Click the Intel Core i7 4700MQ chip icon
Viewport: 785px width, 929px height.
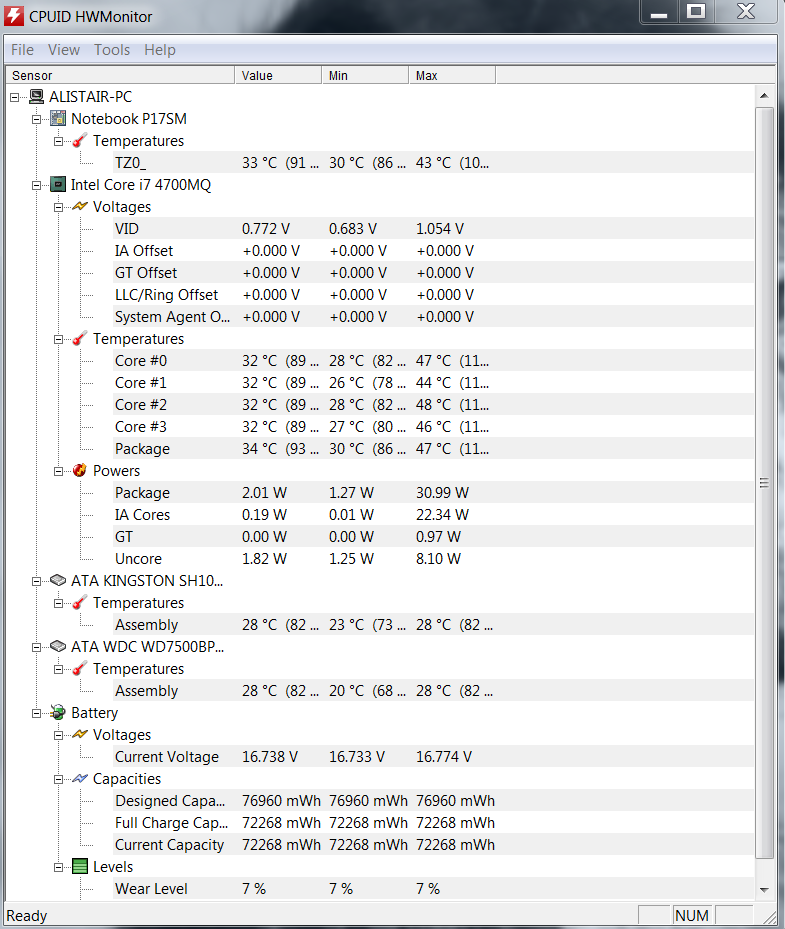(x=58, y=185)
